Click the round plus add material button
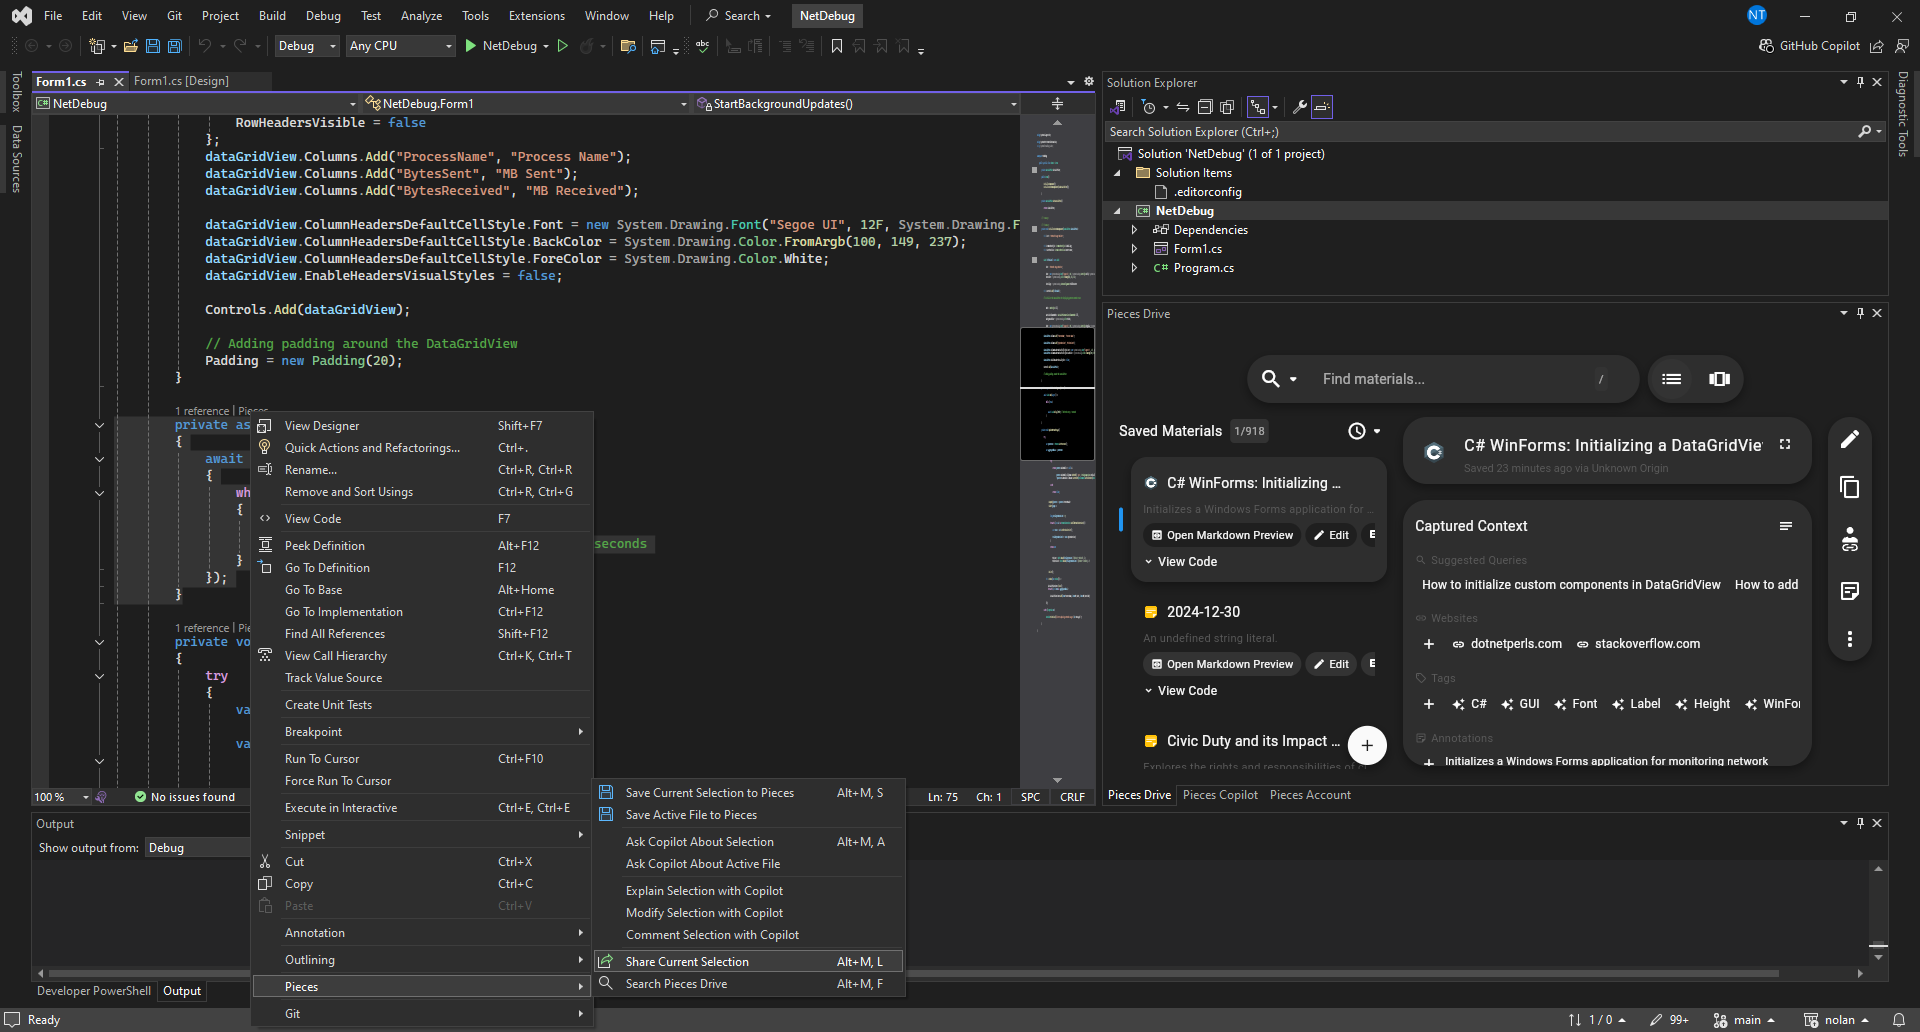Image resolution: width=1920 pixels, height=1032 pixels. [1367, 745]
